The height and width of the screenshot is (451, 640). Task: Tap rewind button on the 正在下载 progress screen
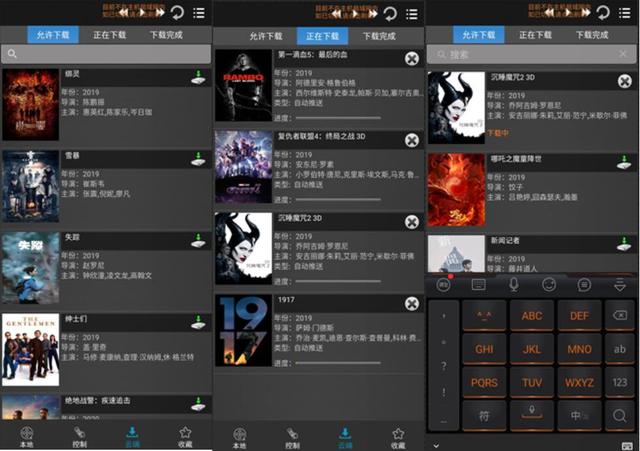[x=336, y=14]
